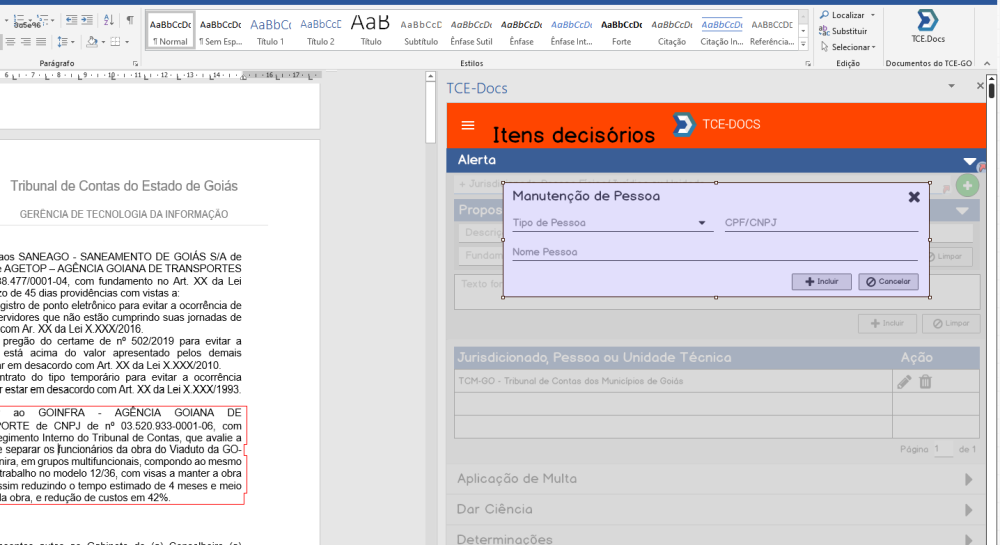Expand the Aplicação de Multa section

point(968,479)
